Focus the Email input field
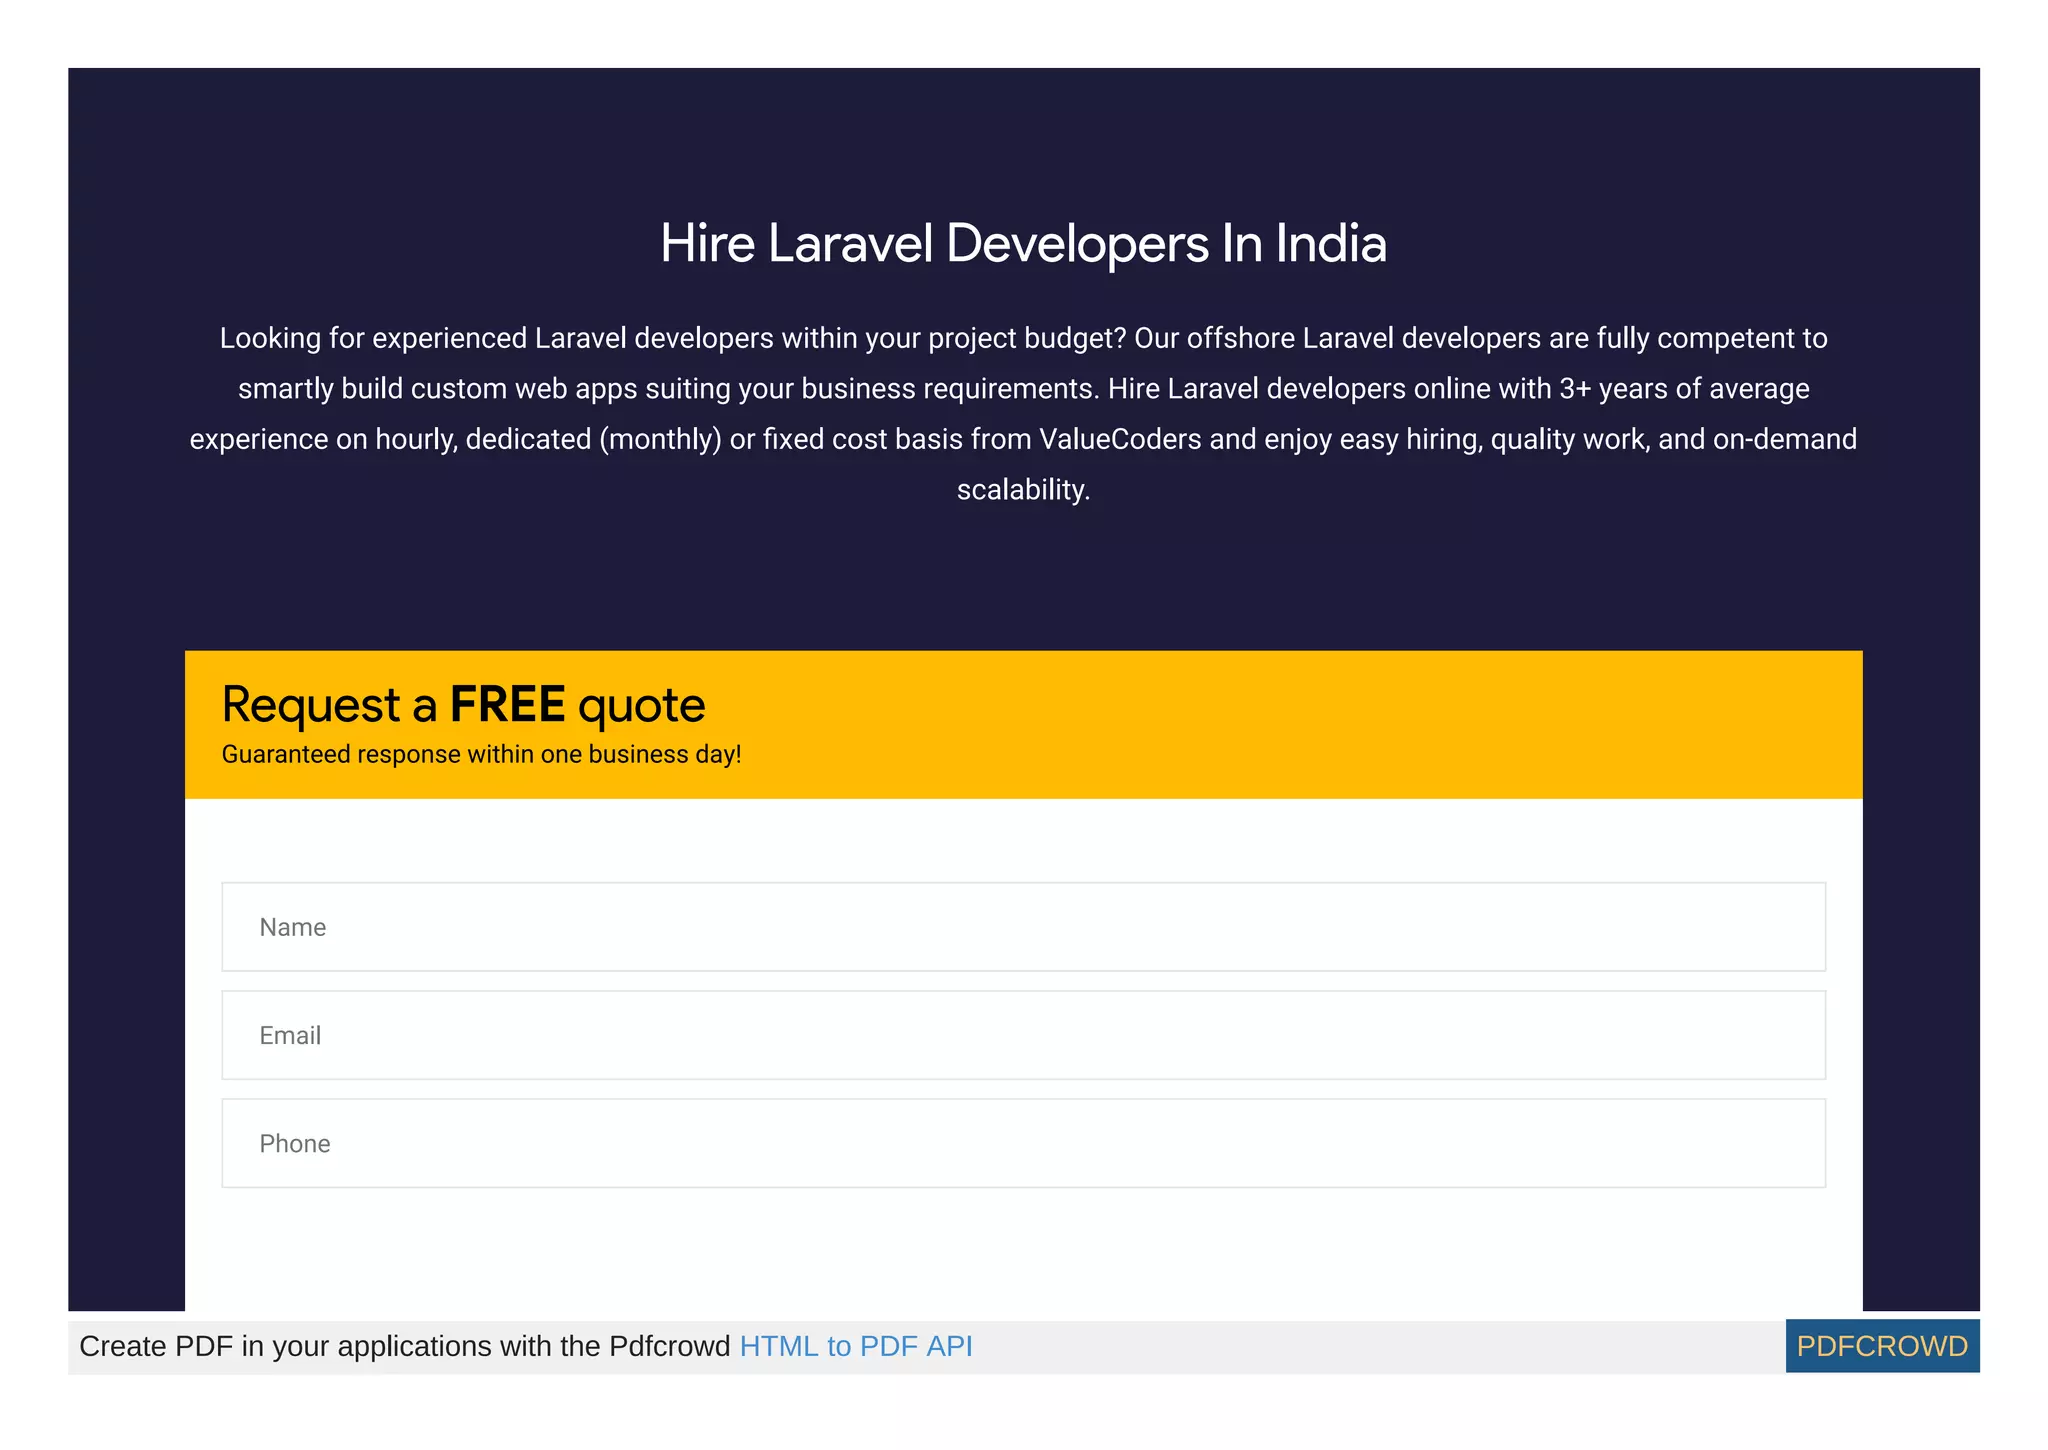 pos(1023,1035)
